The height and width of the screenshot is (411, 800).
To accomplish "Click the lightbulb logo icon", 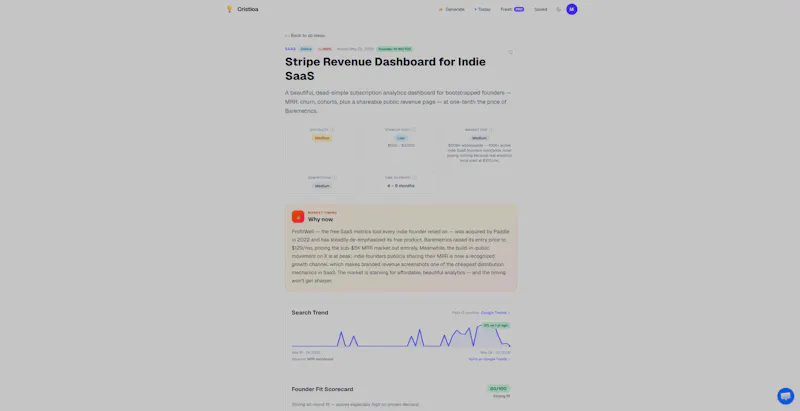I will 229,9.
